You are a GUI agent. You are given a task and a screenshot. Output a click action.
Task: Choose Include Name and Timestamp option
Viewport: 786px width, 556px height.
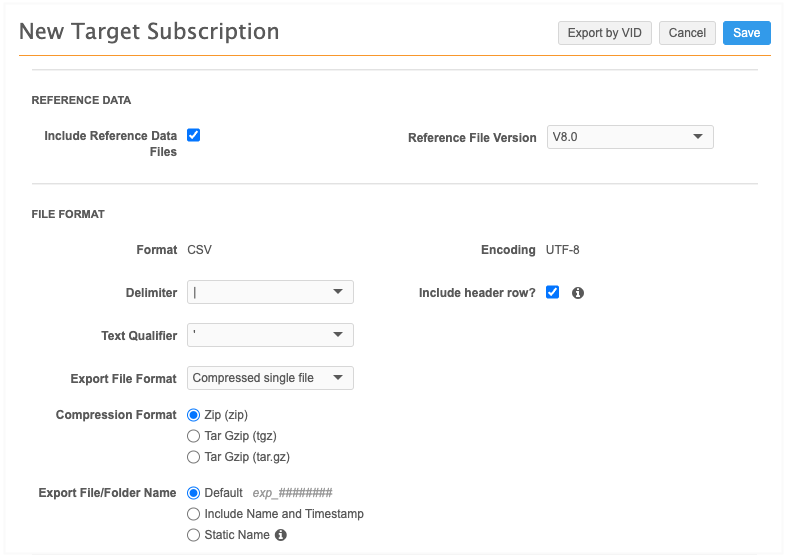pos(194,514)
